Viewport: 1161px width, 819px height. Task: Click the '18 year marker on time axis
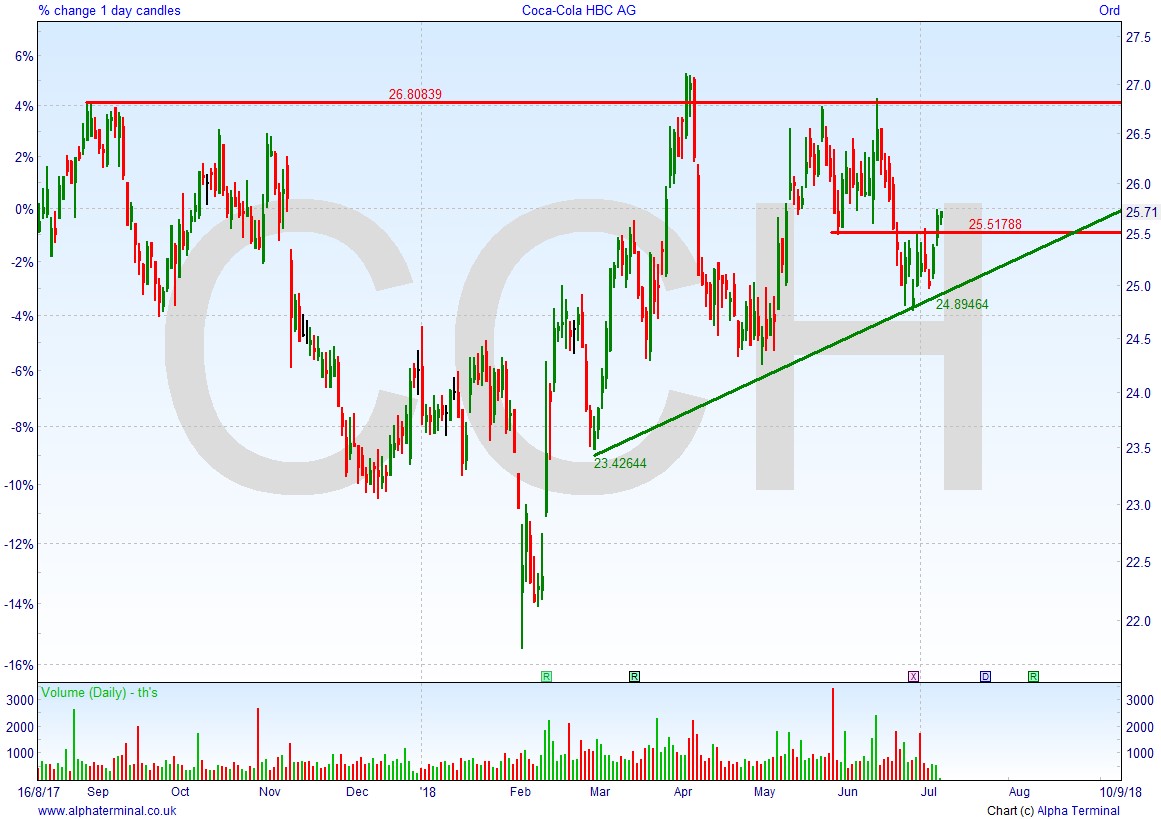(x=427, y=791)
